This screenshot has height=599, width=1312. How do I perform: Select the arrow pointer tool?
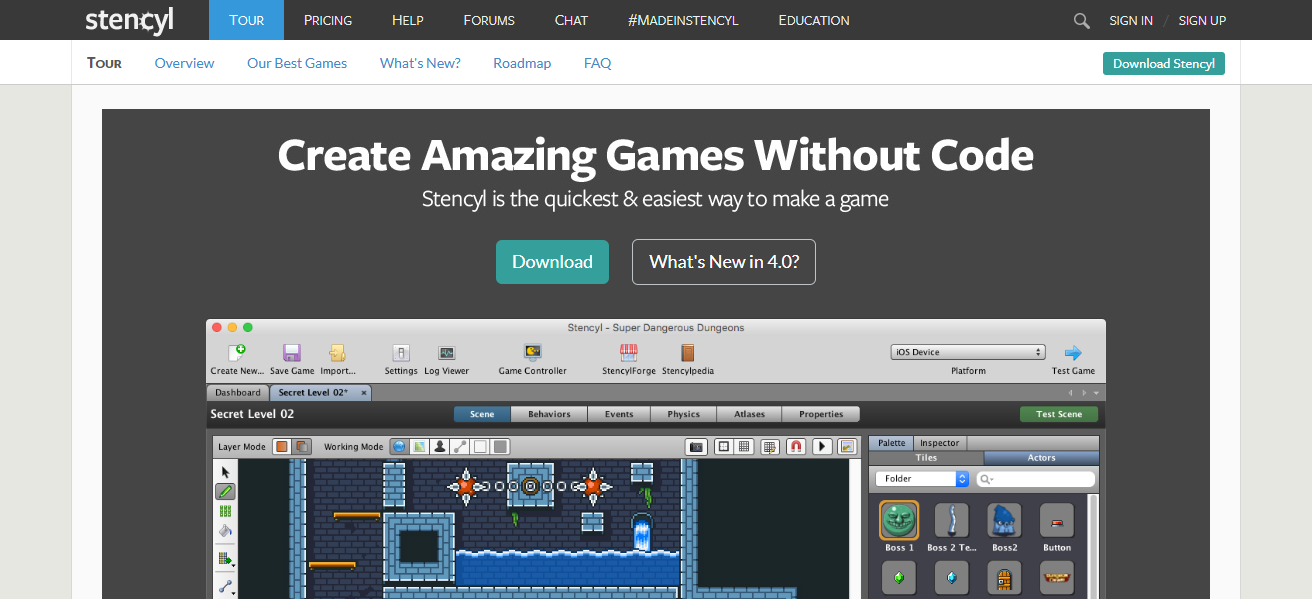226,472
